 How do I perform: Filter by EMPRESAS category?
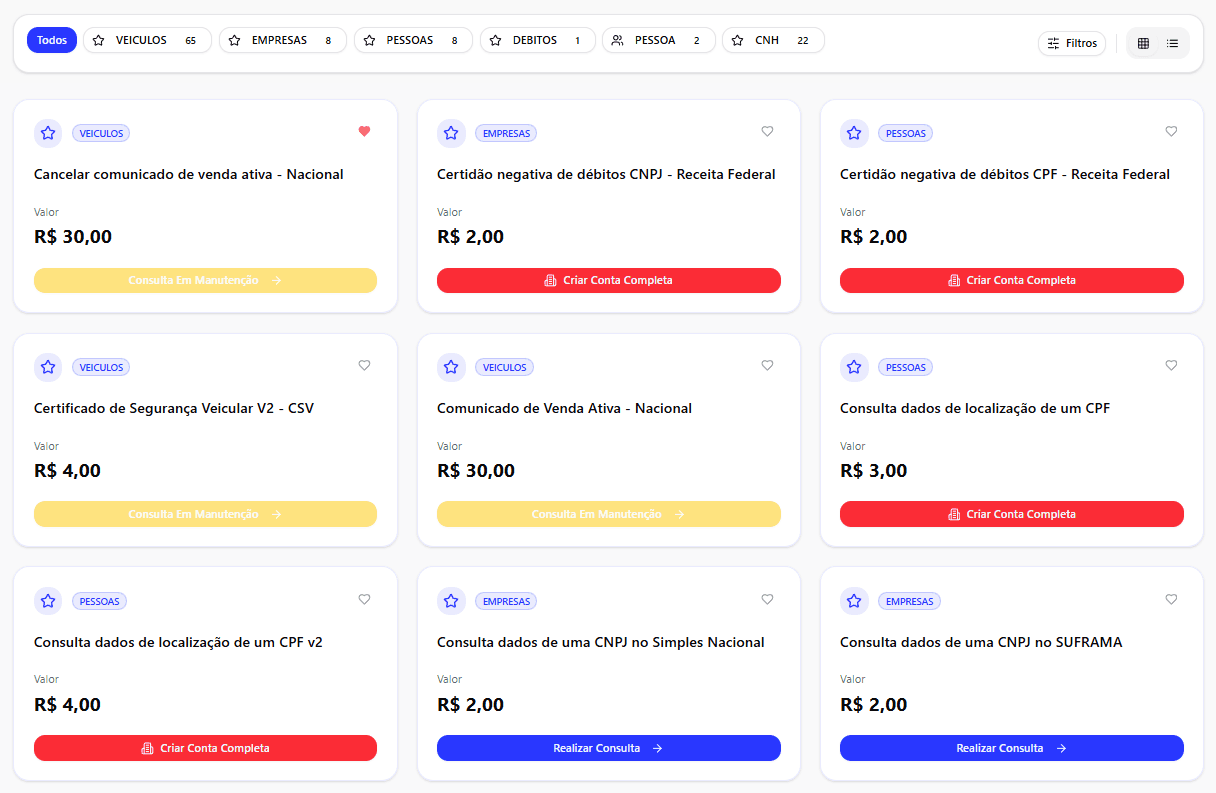pyautogui.click(x=282, y=40)
